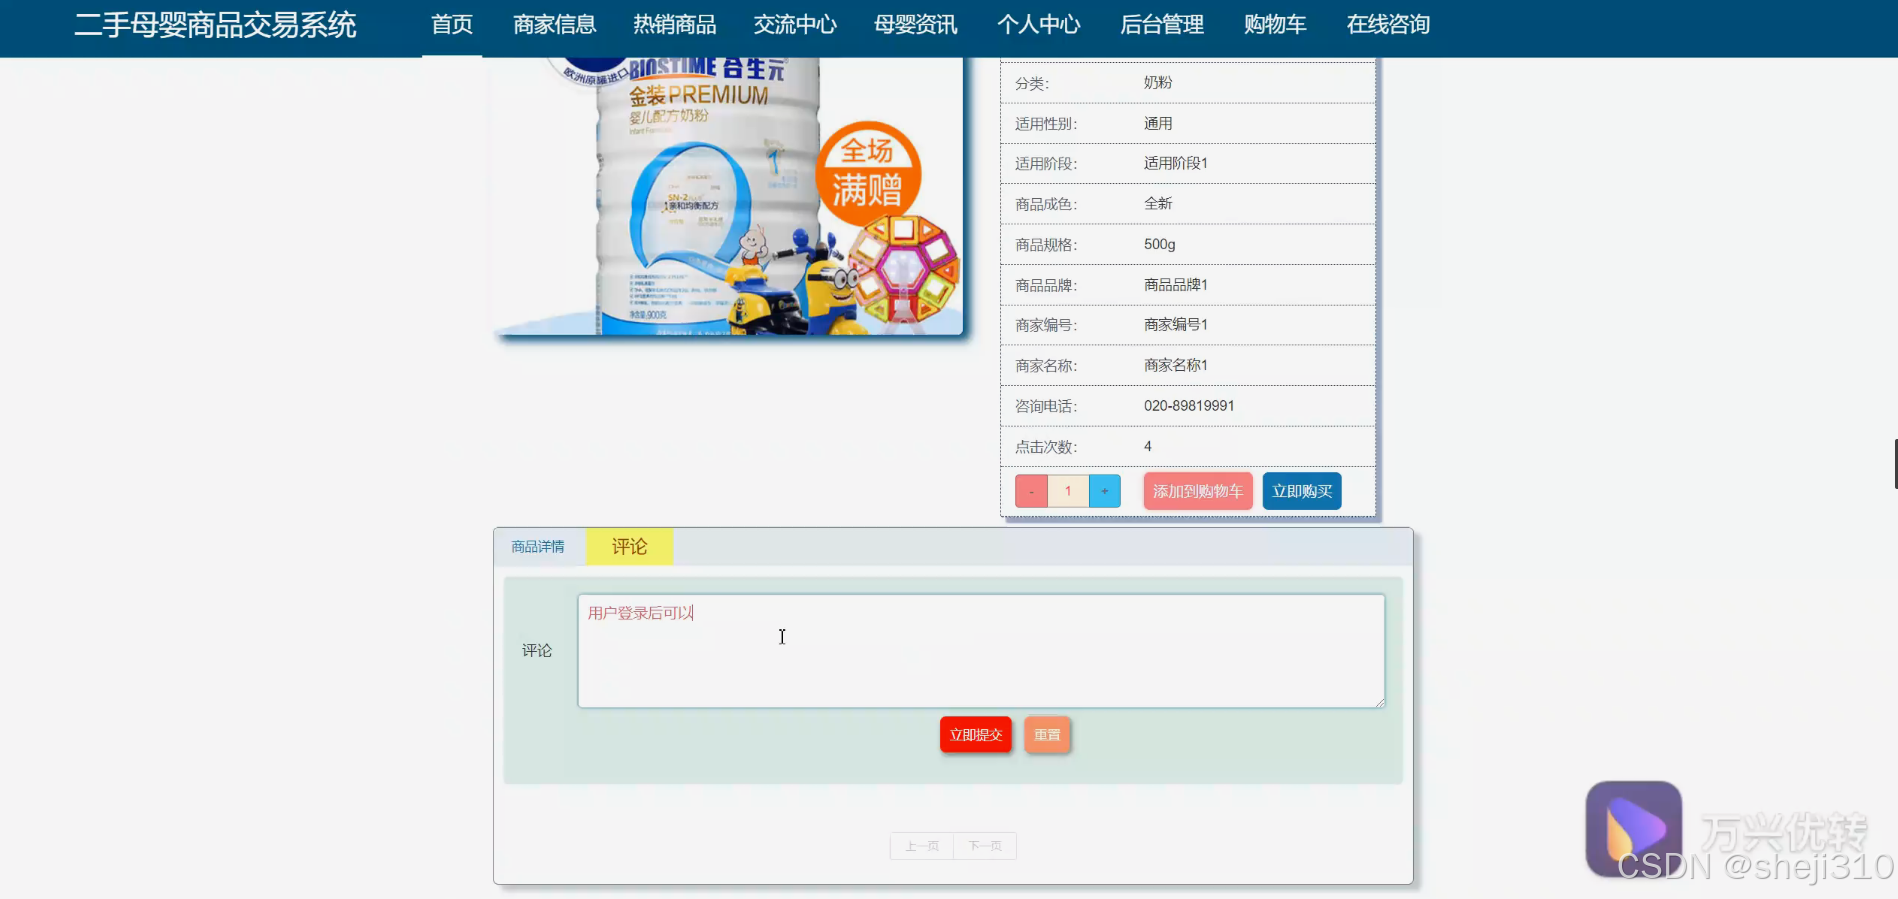Click the 重置 reset button
The image size is (1898, 899).
point(1047,735)
